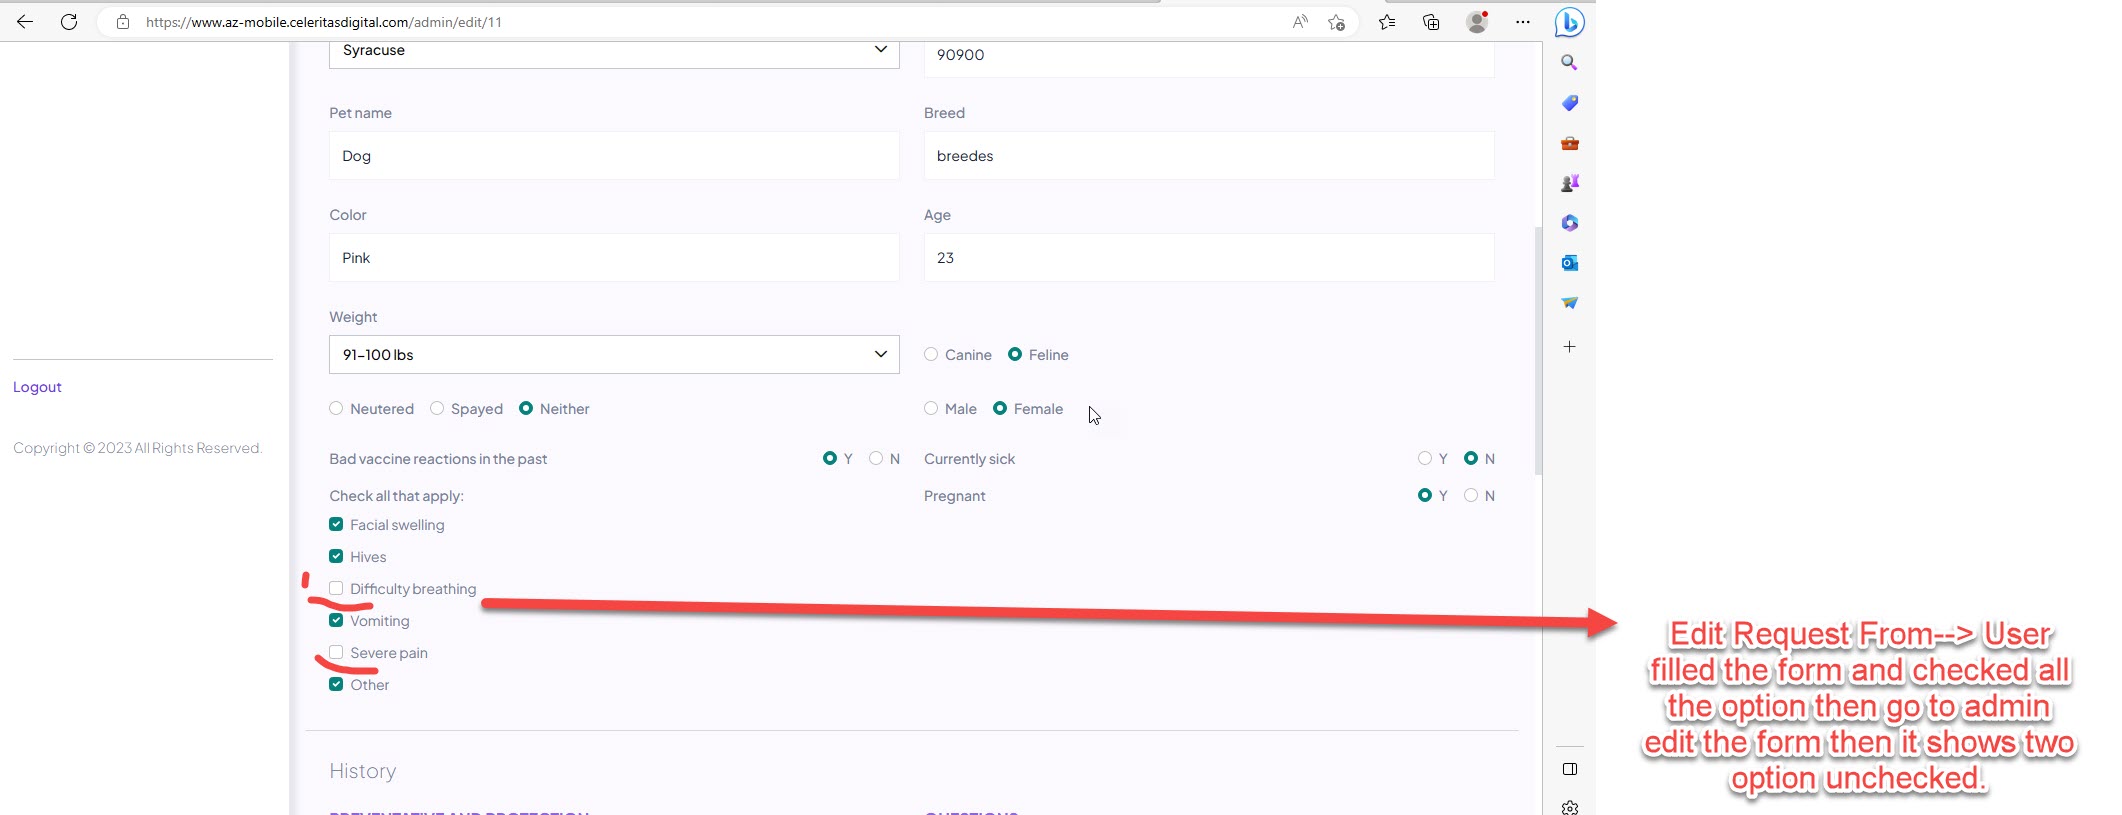Click the Pet name input field
This screenshot has width=2122, height=815.
(x=613, y=156)
